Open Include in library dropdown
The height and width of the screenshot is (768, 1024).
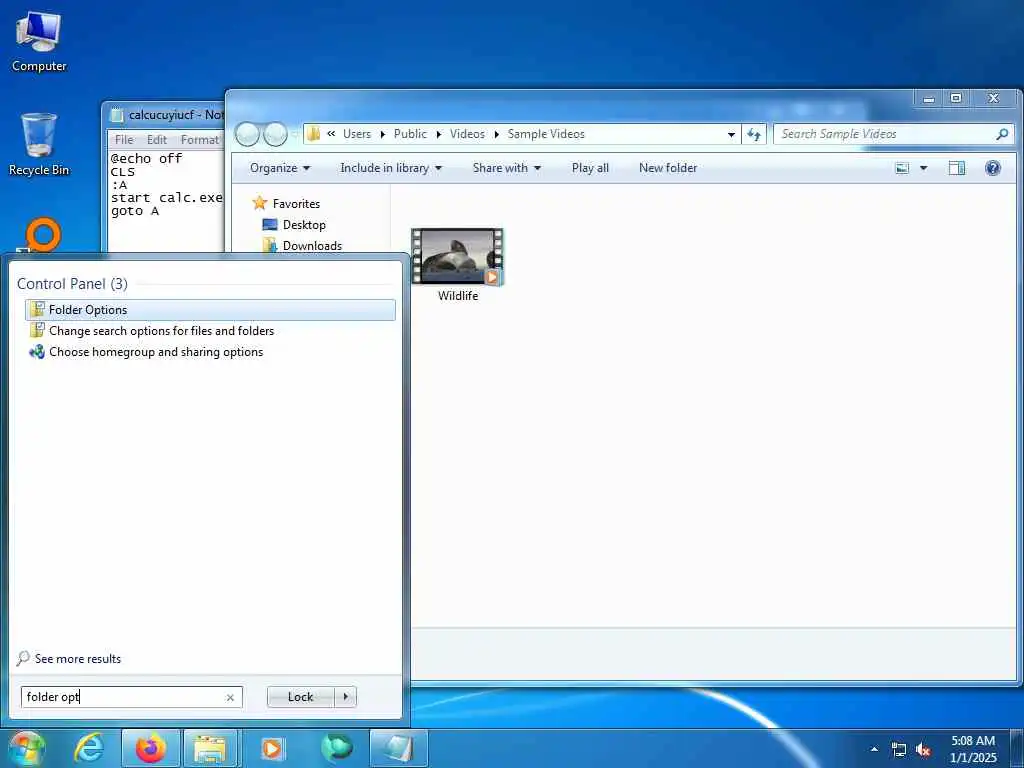[391, 168]
